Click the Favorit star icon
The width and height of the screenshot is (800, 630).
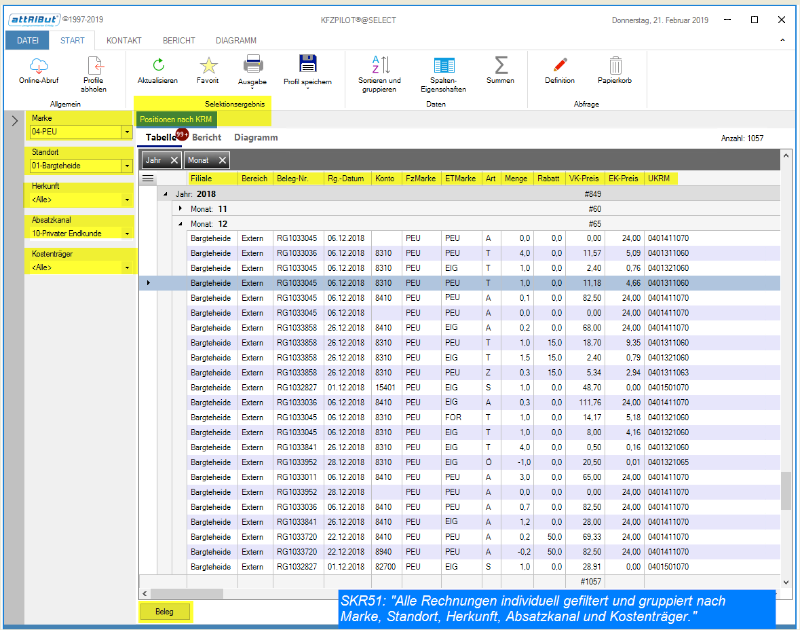coord(208,65)
